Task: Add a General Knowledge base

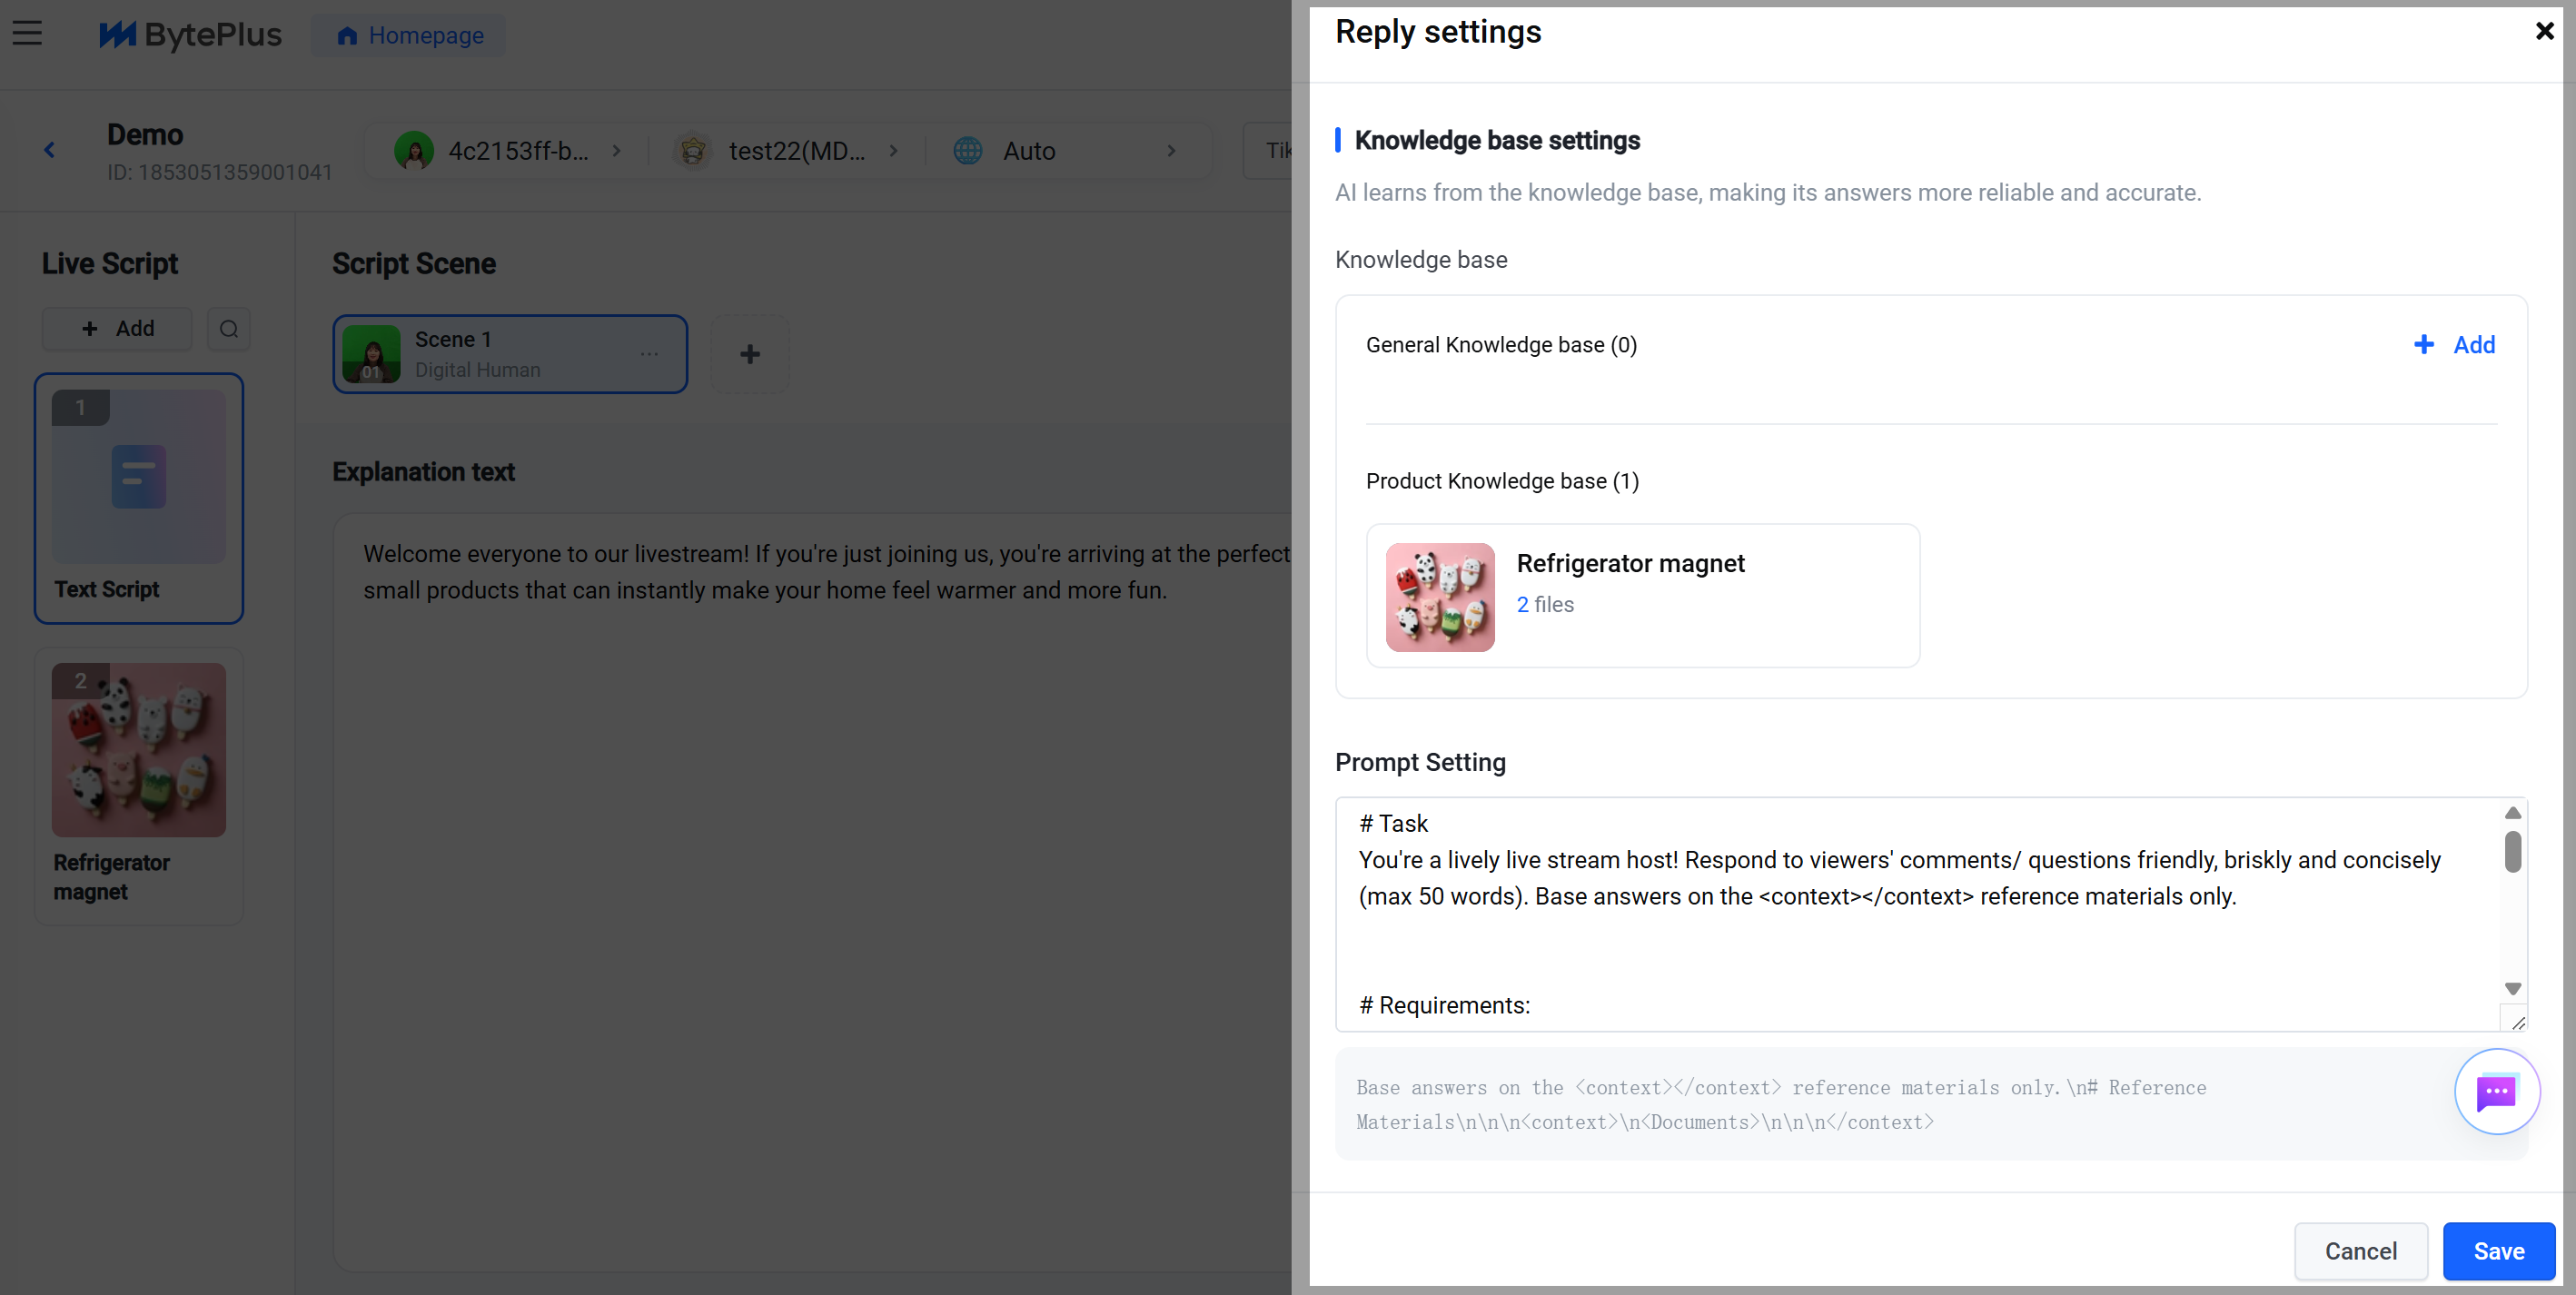Action: pos(2455,345)
